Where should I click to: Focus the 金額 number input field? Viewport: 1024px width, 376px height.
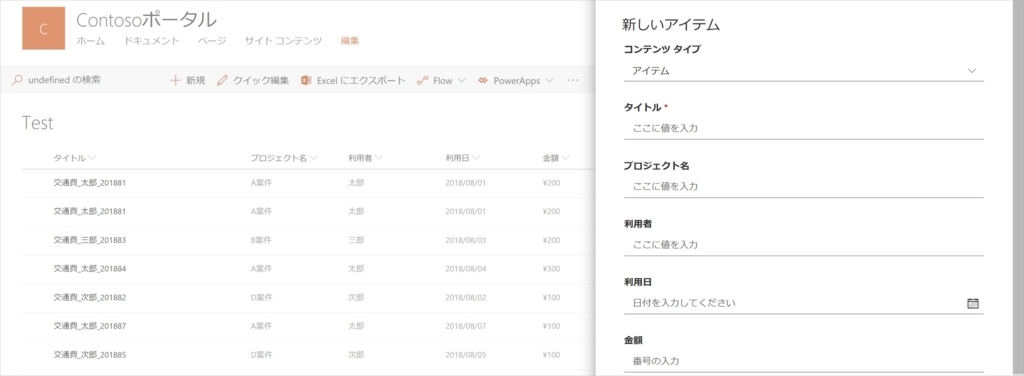pos(803,361)
